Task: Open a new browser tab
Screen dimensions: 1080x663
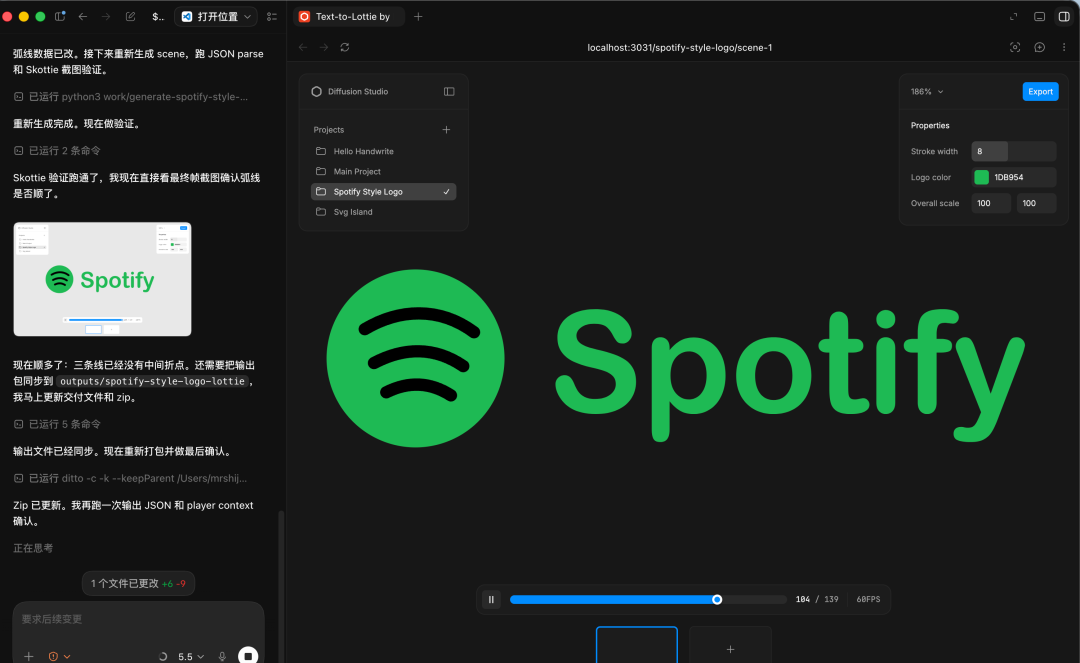Action: [418, 17]
